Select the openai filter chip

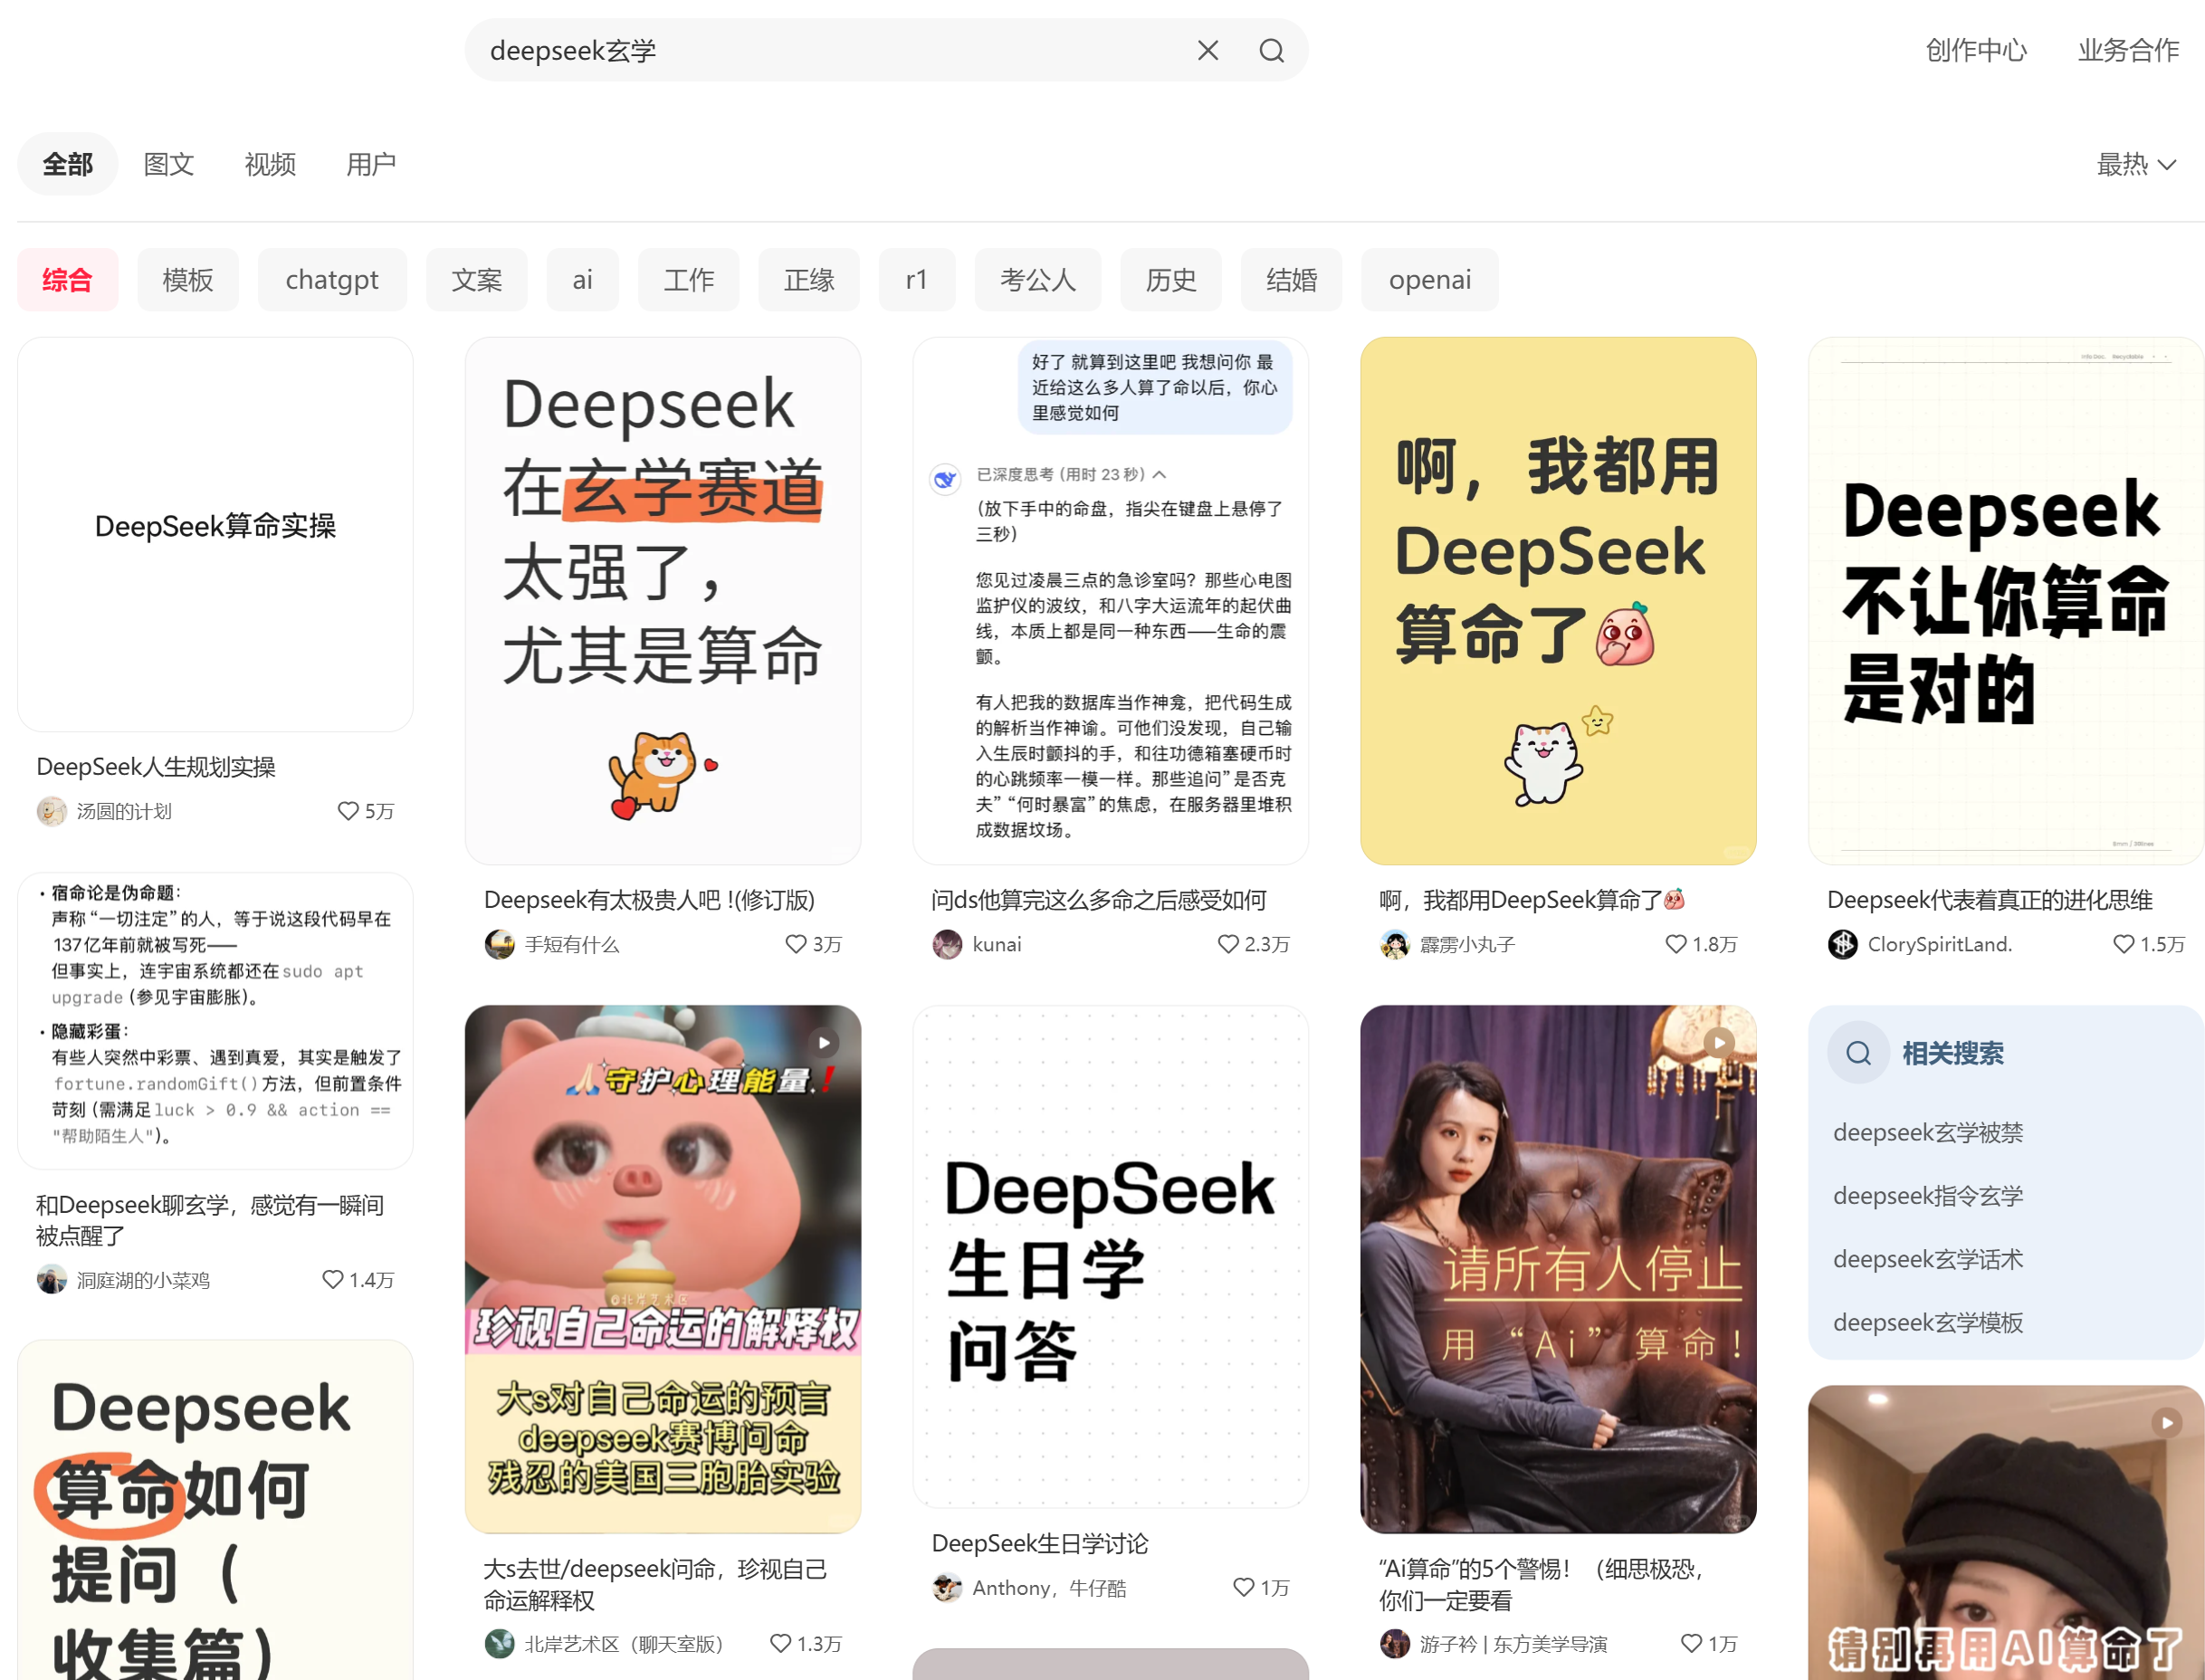[1429, 280]
